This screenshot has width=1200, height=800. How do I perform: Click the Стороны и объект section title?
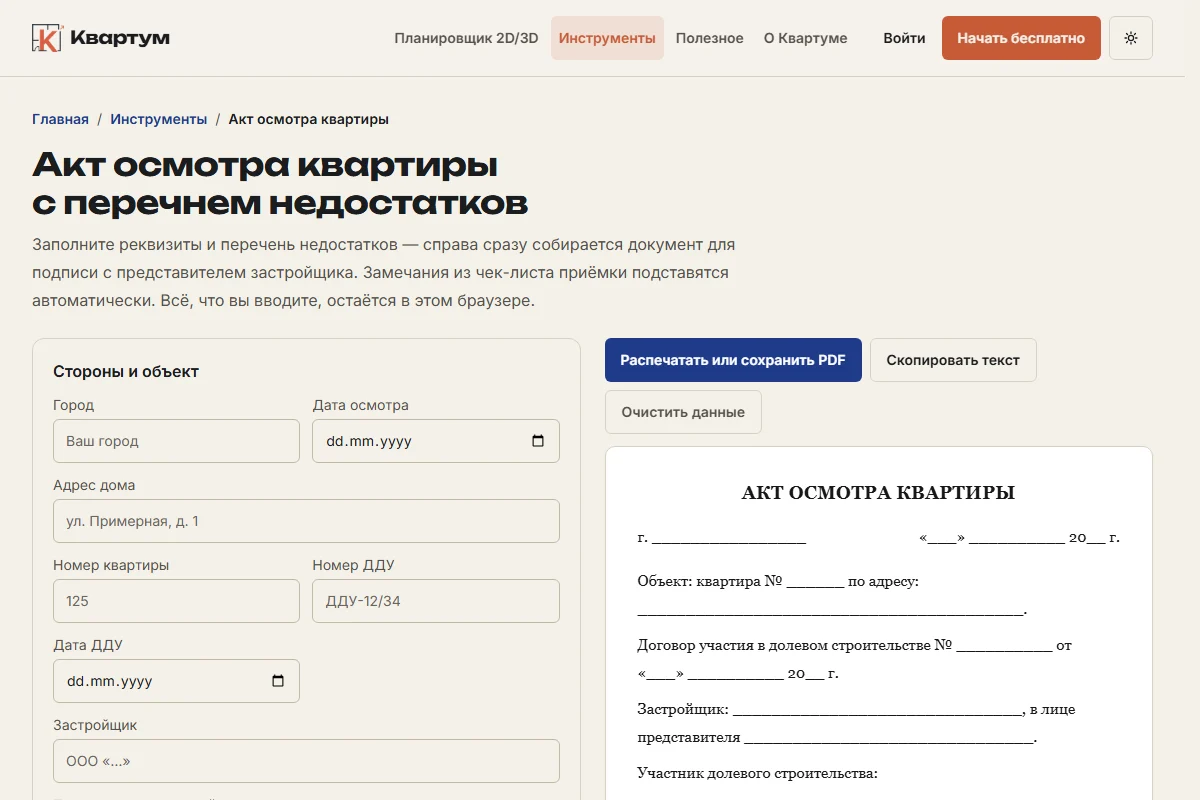(x=126, y=371)
